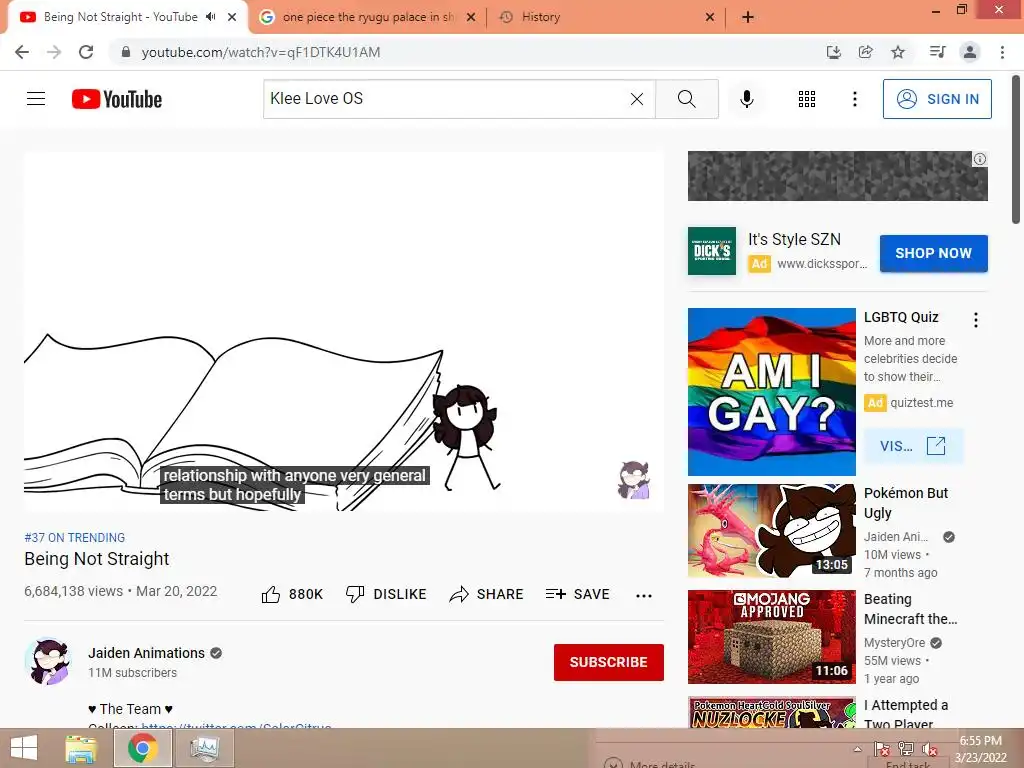Viewport: 1024px width, 768px height.
Task: Open more actions ellipsis below video
Action: tap(644, 595)
